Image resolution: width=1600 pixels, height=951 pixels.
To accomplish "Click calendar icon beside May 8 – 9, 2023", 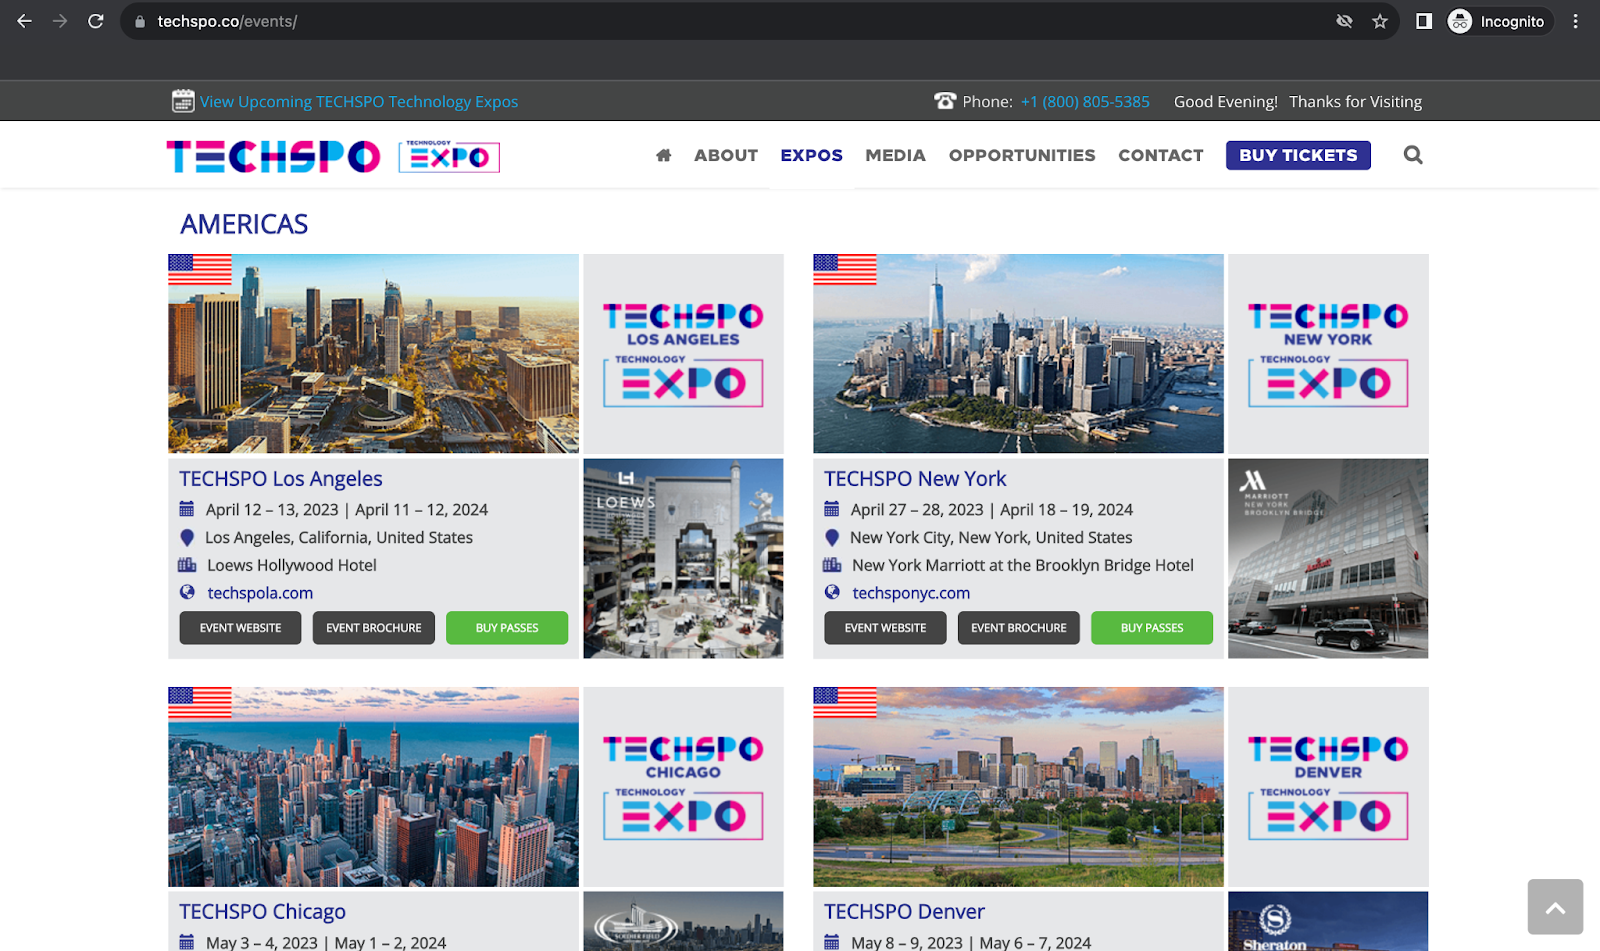I will [831, 942].
